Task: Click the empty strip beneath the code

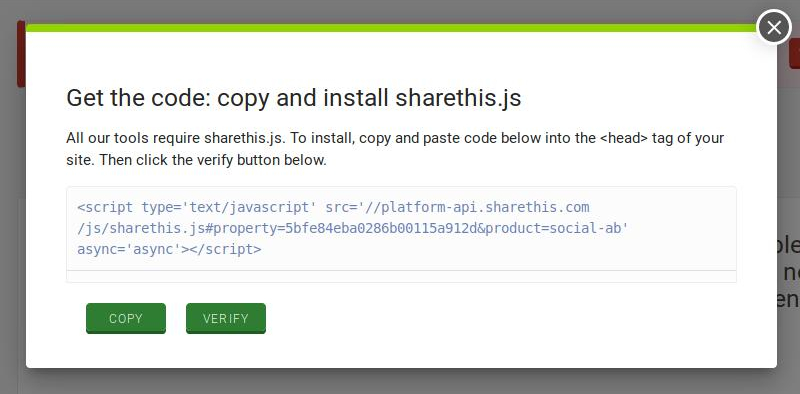Action: 401,277
